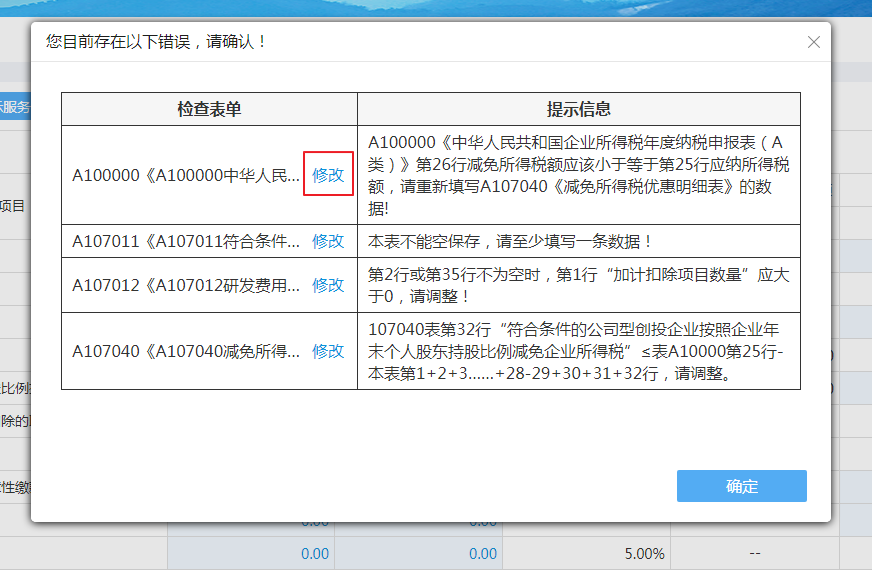Select A107040《A107040减免所得... form name
The width and height of the screenshot is (872, 570).
pos(186,351)
